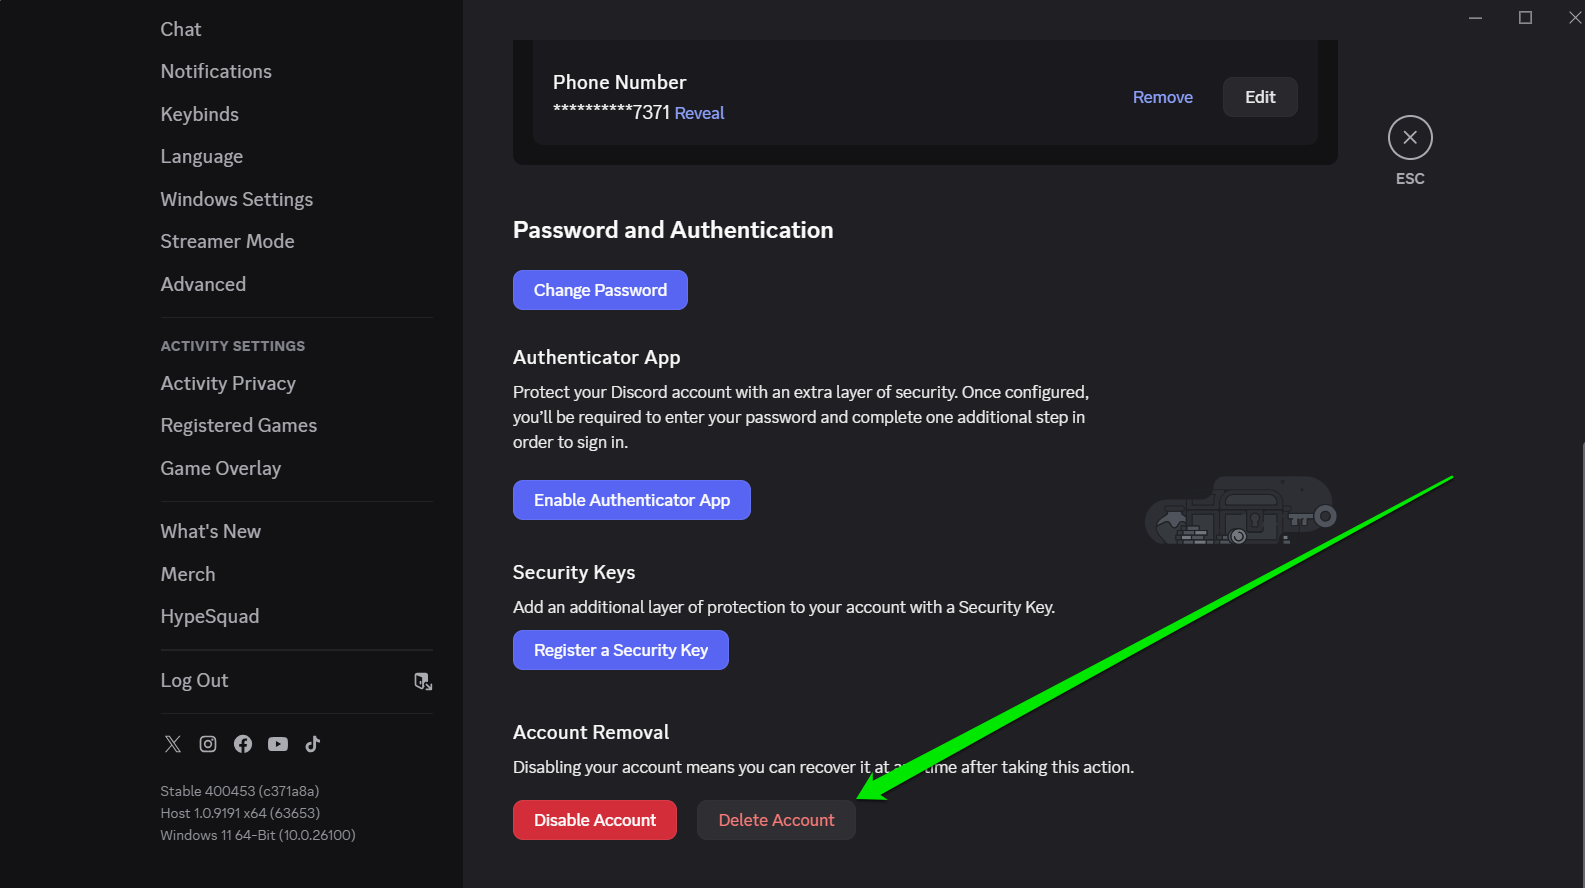This screenshot has width=1585, height=888.
Task: Click Register a Security Key
Action: pos(621,650)
